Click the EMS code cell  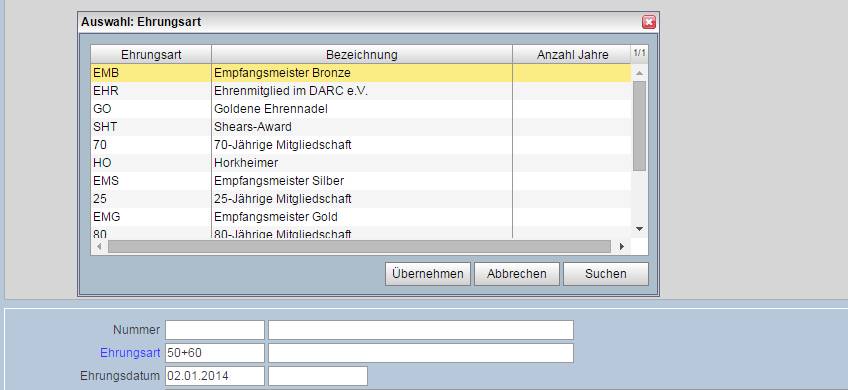151,181
